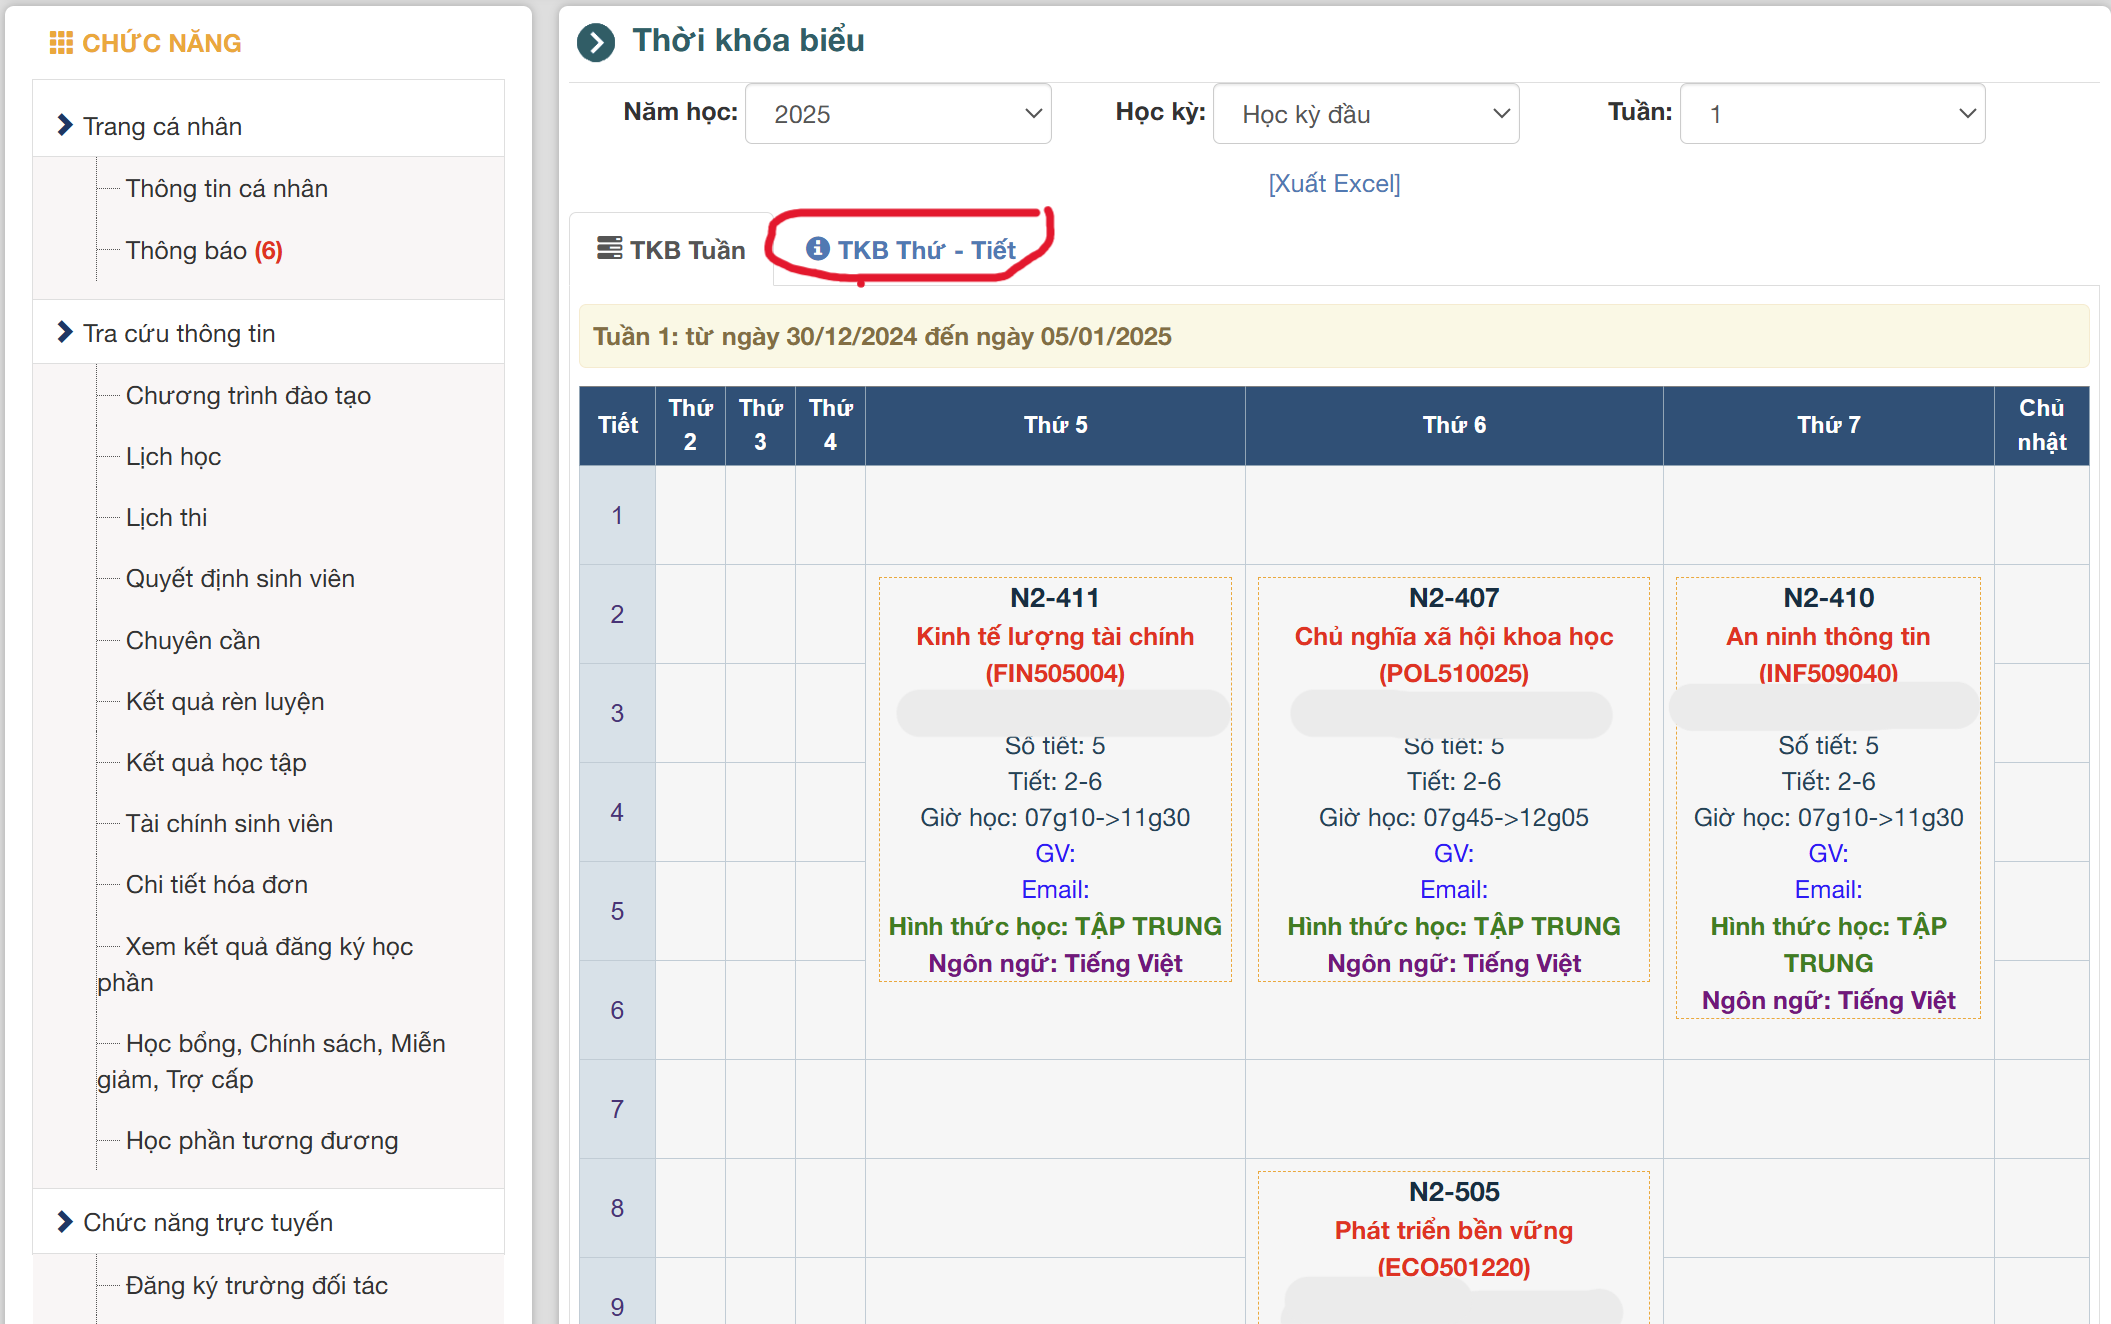Collapse Tra cứu thông tin chevron
Image resolution: width=2111 pixels, height=1324 pixels.
click(65, 332)
